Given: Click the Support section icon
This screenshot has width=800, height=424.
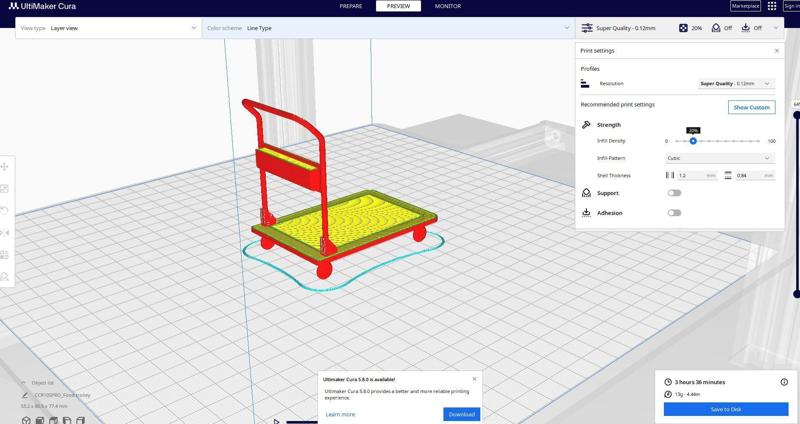Looking at the screenshot, I should [x=586, y=193].
